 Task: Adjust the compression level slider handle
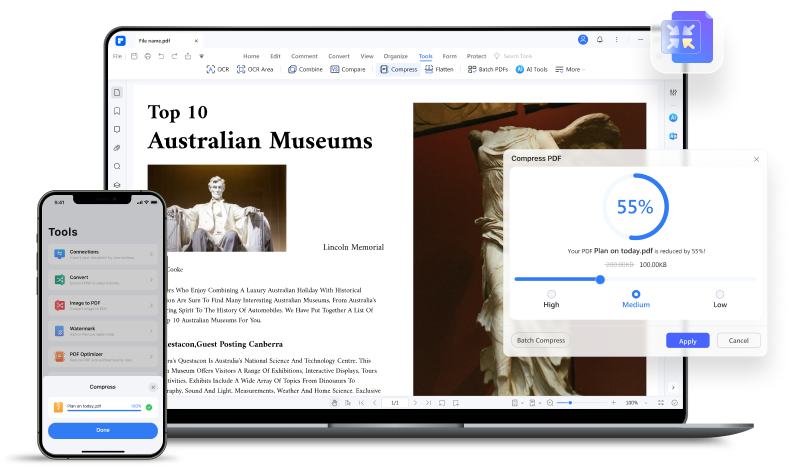click(600, 279)
